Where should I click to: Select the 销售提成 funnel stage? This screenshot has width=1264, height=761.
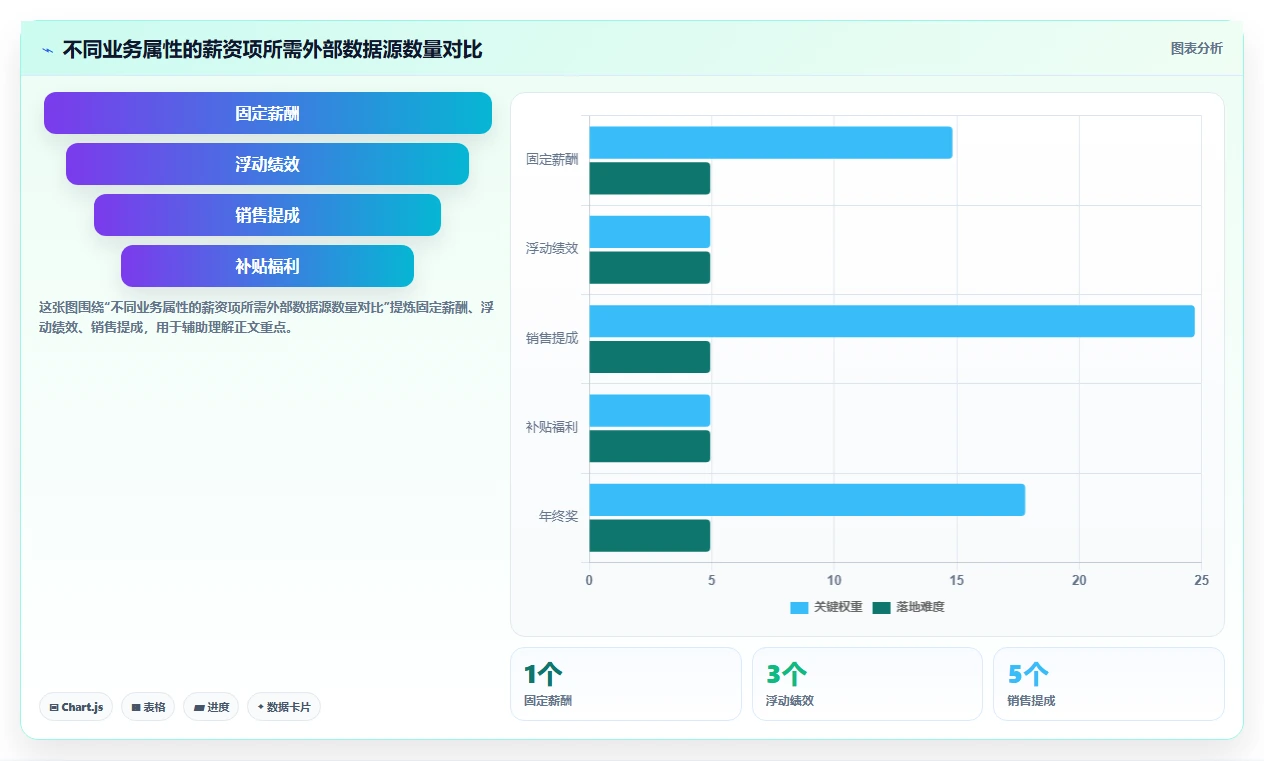click(268, 215)
